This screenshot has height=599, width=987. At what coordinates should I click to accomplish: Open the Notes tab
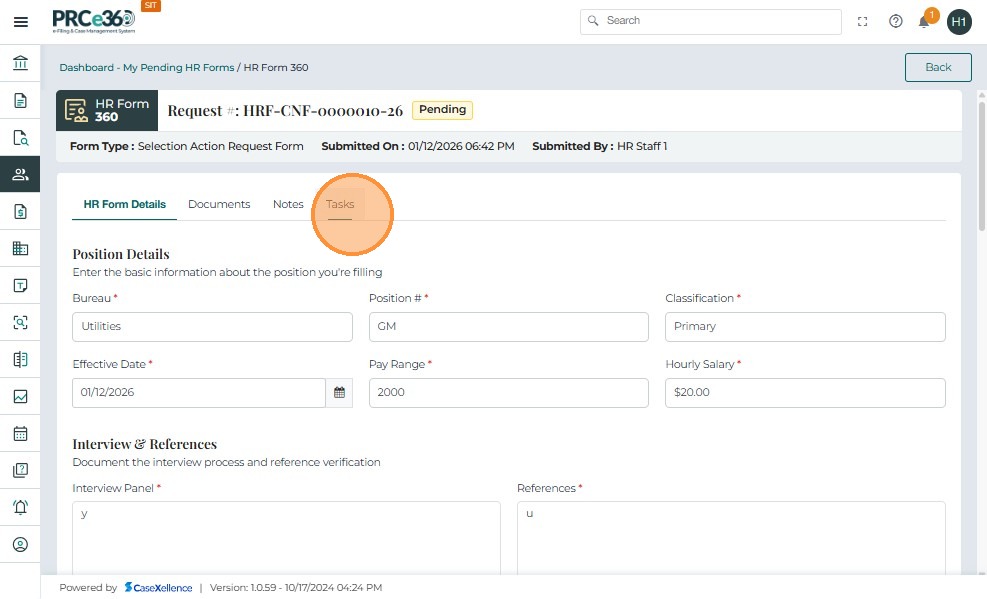pos(288,204)
